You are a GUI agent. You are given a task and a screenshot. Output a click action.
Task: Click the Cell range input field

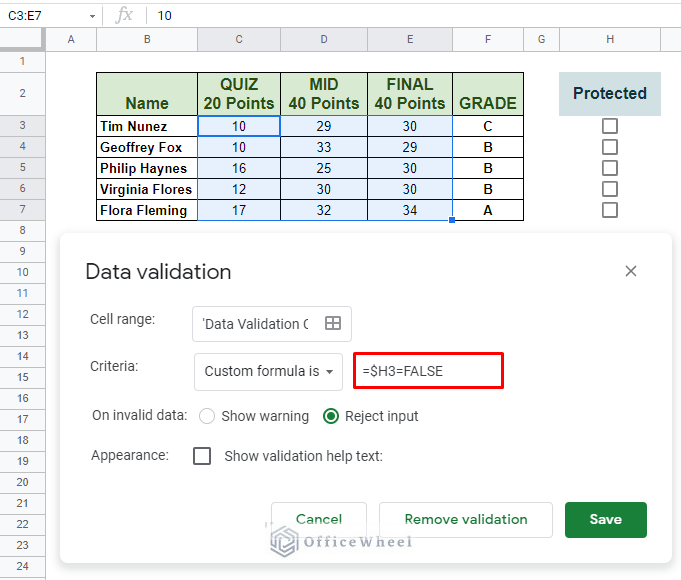tap(272, 324)
